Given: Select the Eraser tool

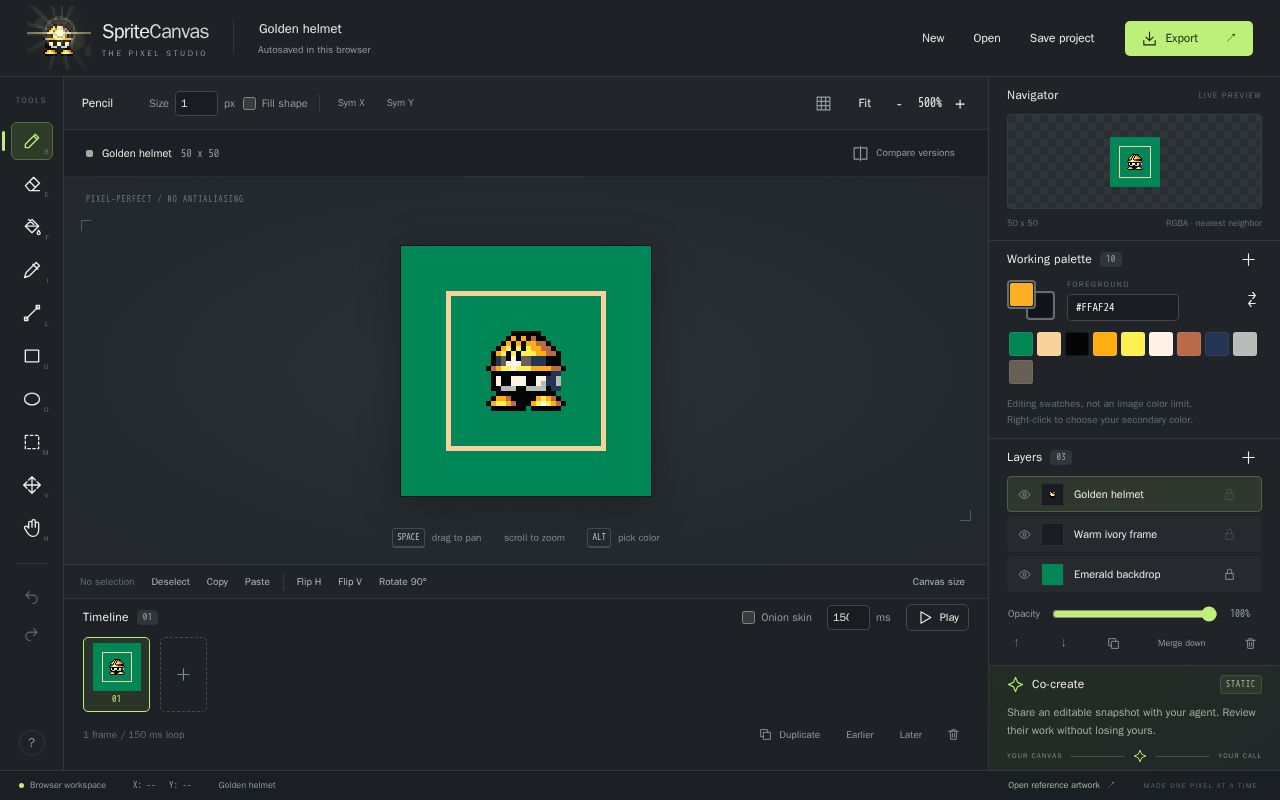Looking at the screenshot, I should tap(32, 184).
